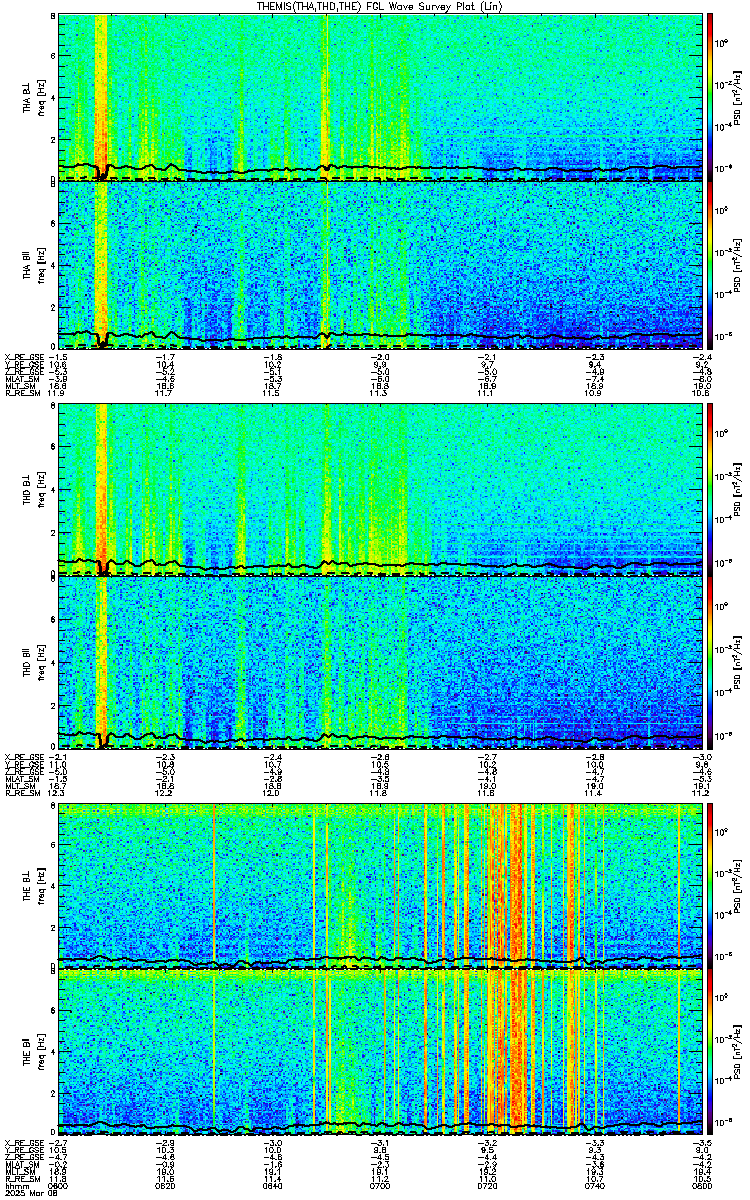Click the color bar beside THD BII panel
The width and height of the screenshot is (750, 1200).
click(x=711, y=663)
